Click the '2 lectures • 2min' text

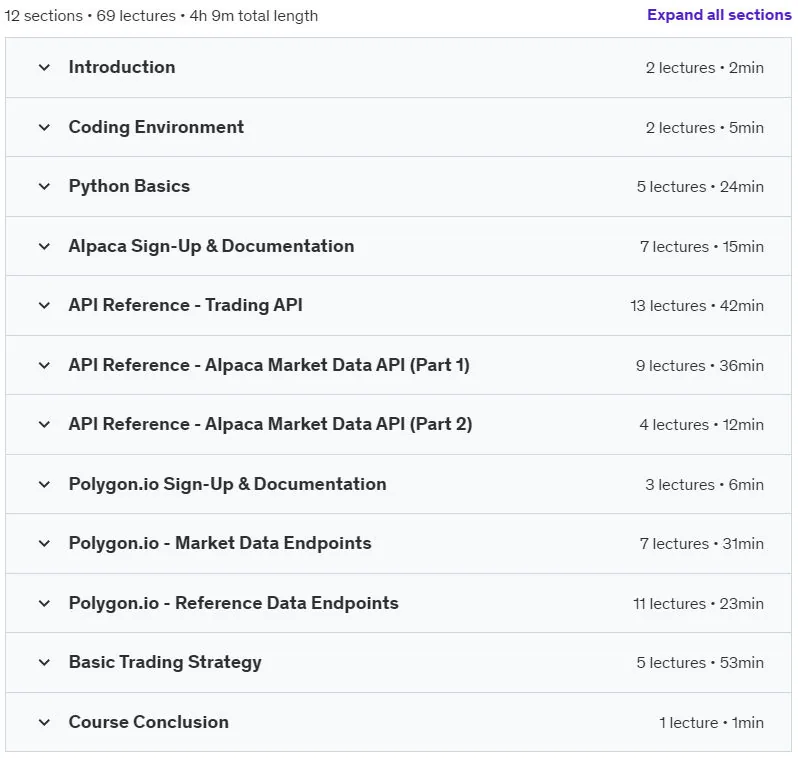(704, 68)
